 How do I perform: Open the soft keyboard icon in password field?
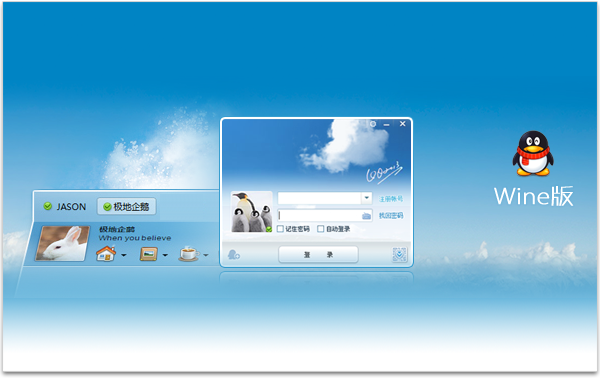(x=366, y=216)
